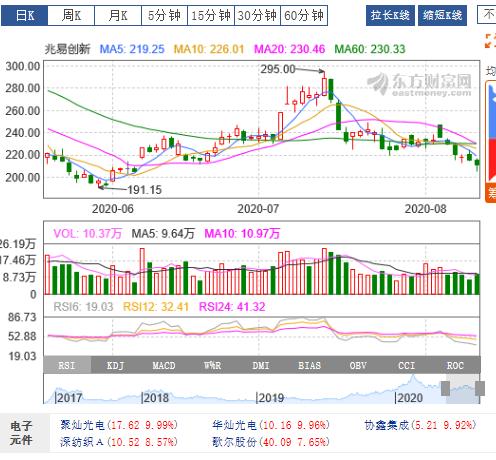
Task: Select the OBV indicator tab
Action: point(358,365)
